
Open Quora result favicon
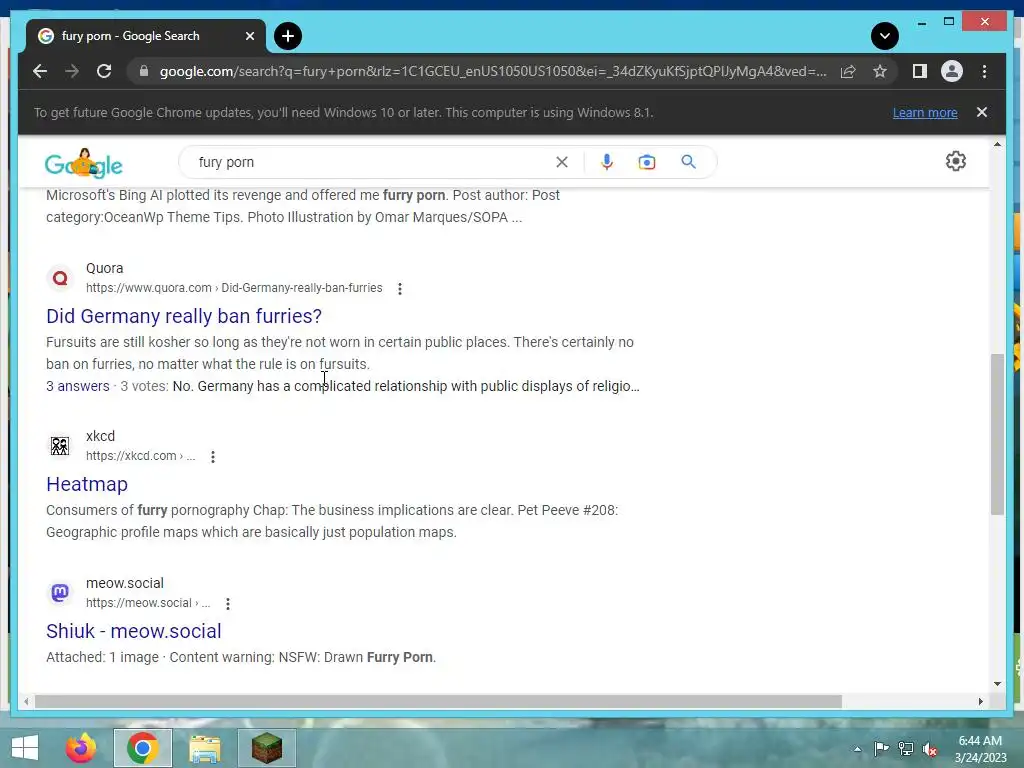[x=60, y=278]
